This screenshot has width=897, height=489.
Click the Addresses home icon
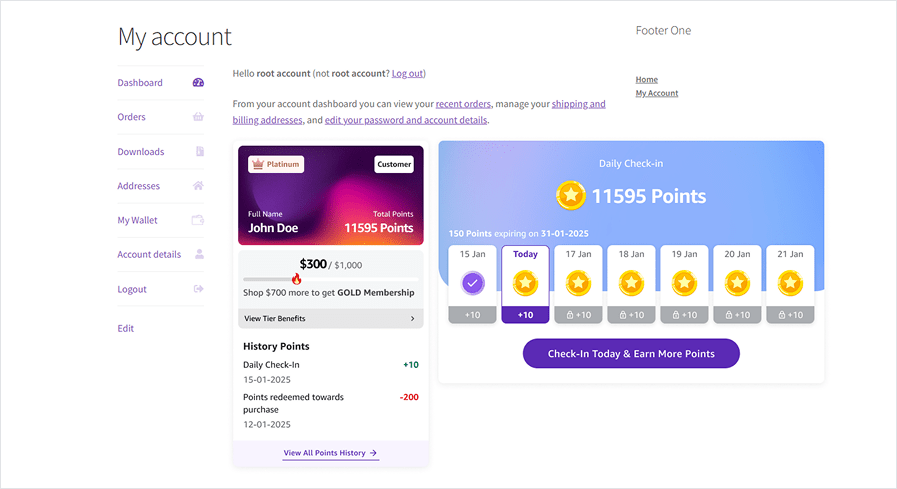tap(198, 186)
